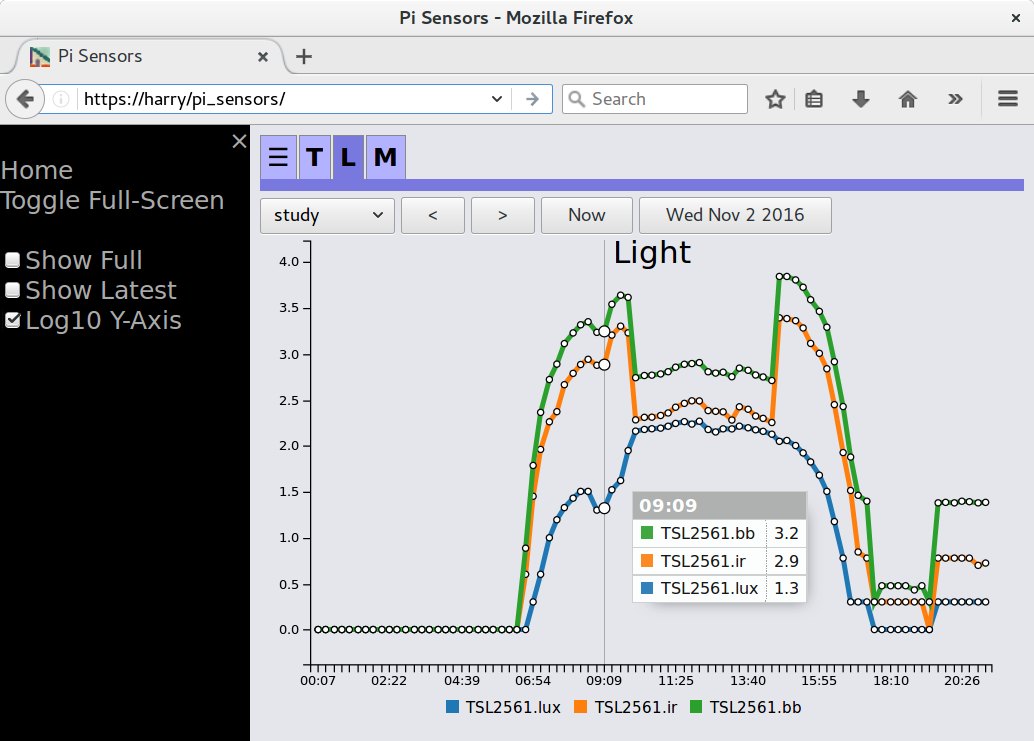Open the URL history dropdown arrow

[x=497, y=100]
